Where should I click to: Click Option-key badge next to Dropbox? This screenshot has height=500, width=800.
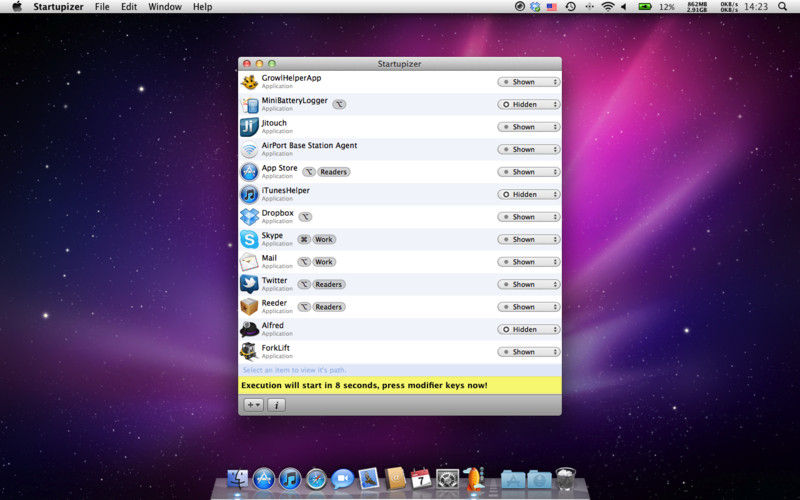[305, 217]
